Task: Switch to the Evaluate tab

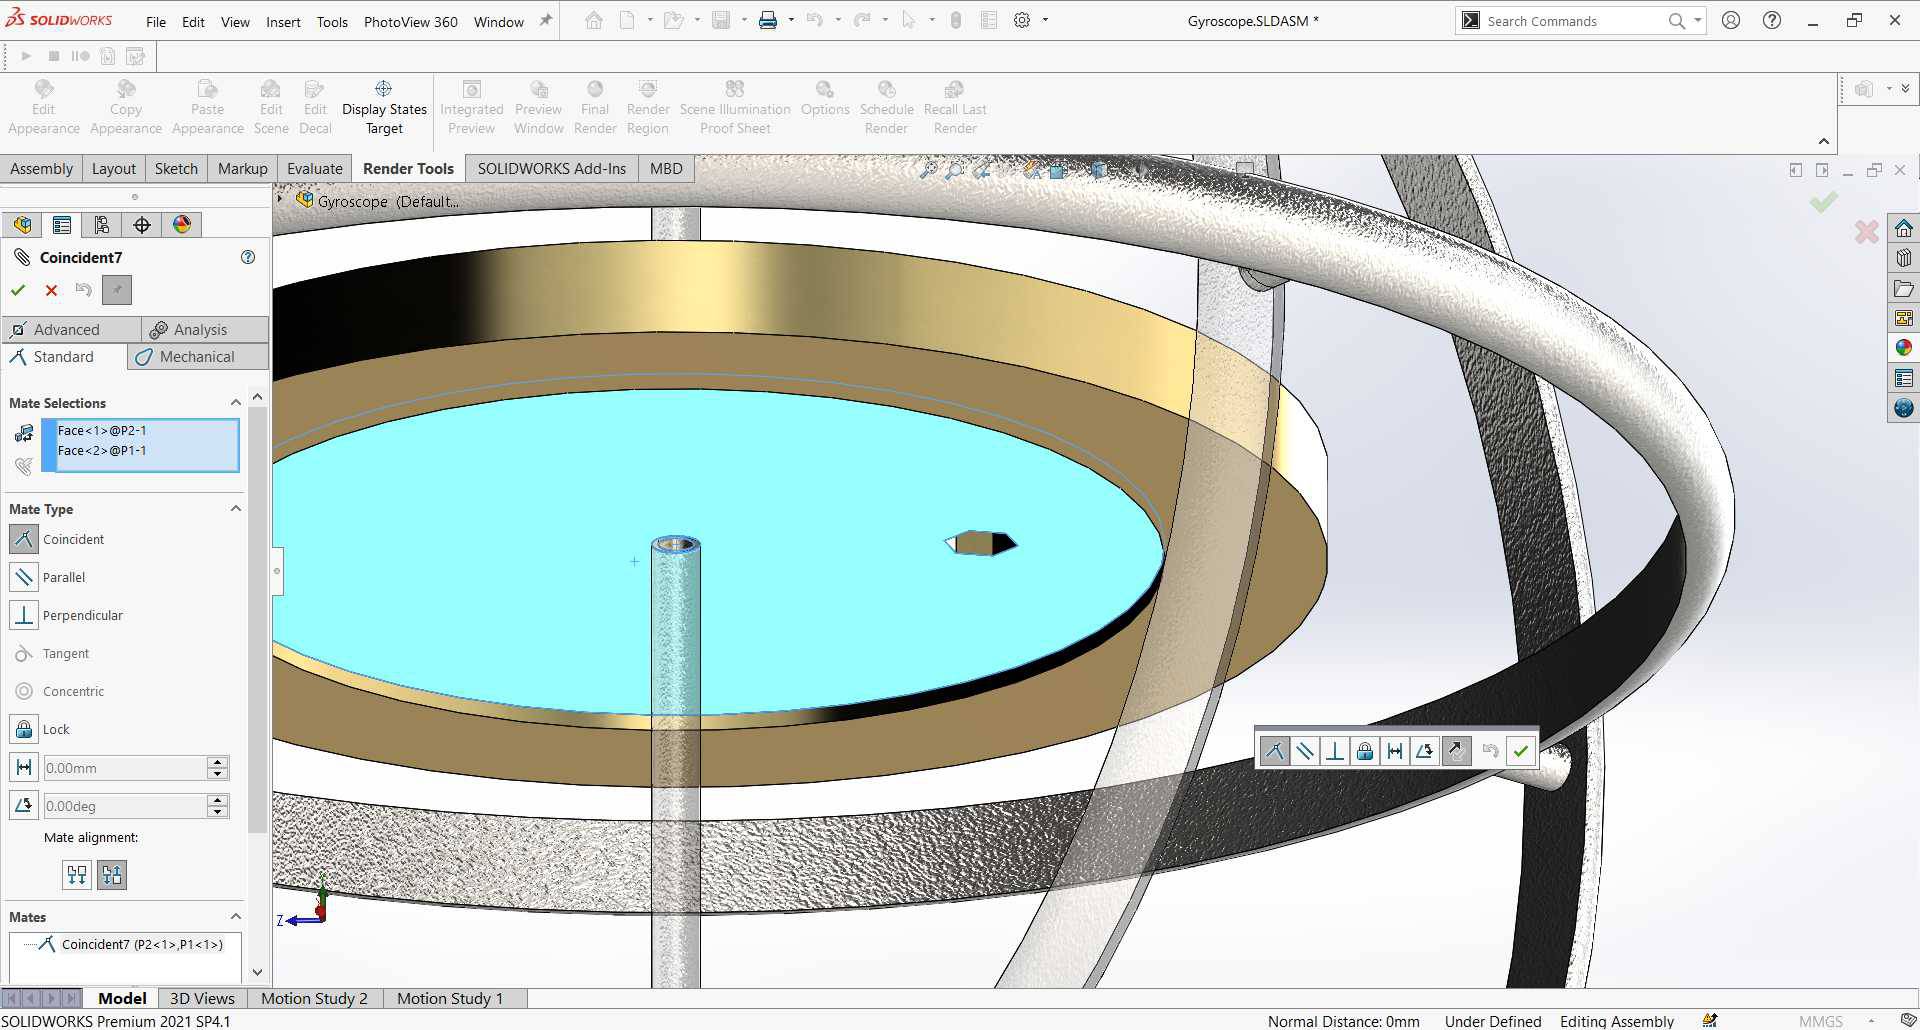Action: 314,168
